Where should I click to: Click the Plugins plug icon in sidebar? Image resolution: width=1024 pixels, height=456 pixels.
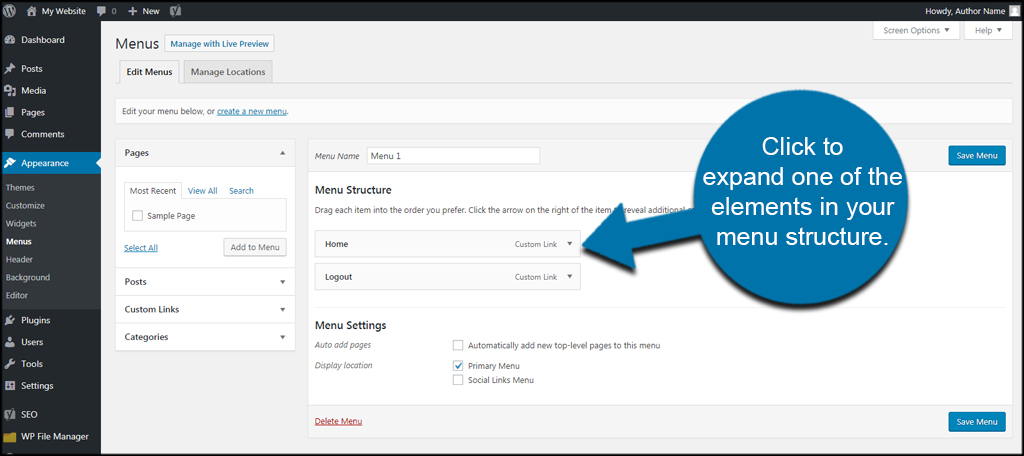click(10, 320)
